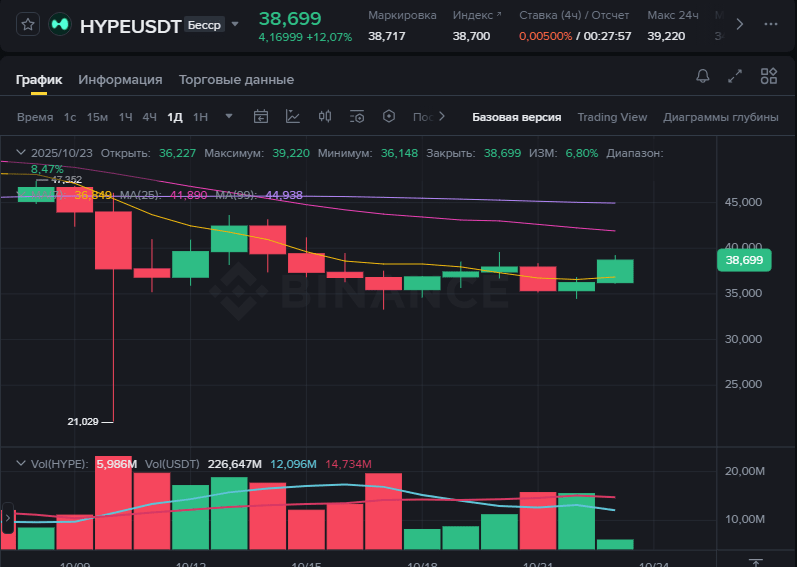The height and width of the screenshot is (567, 797).
Task: Select the 1Н weekly timeframe
Action: pos(200,117)
